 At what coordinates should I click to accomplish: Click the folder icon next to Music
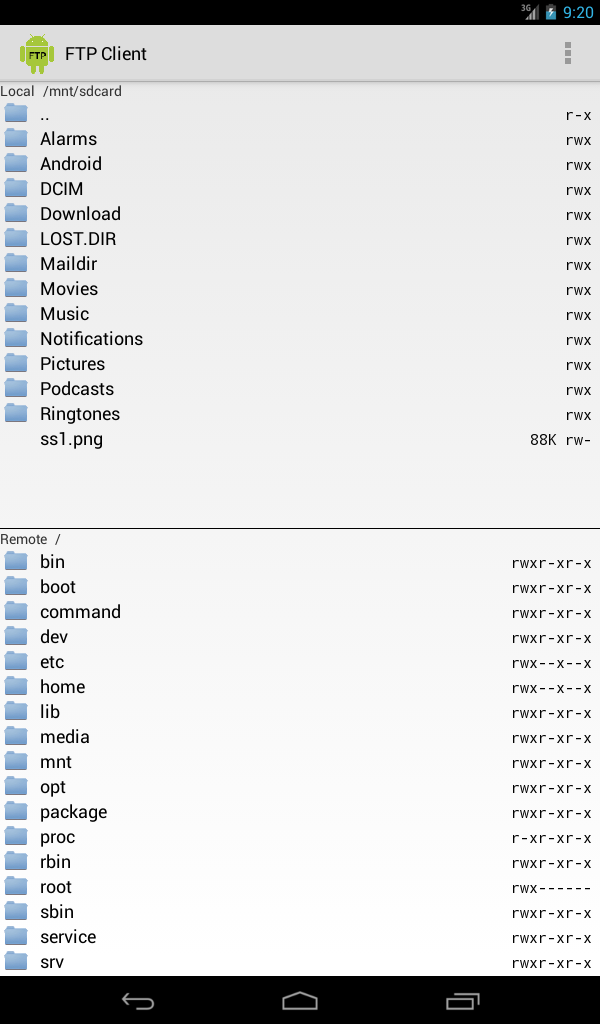pos(16,313)
